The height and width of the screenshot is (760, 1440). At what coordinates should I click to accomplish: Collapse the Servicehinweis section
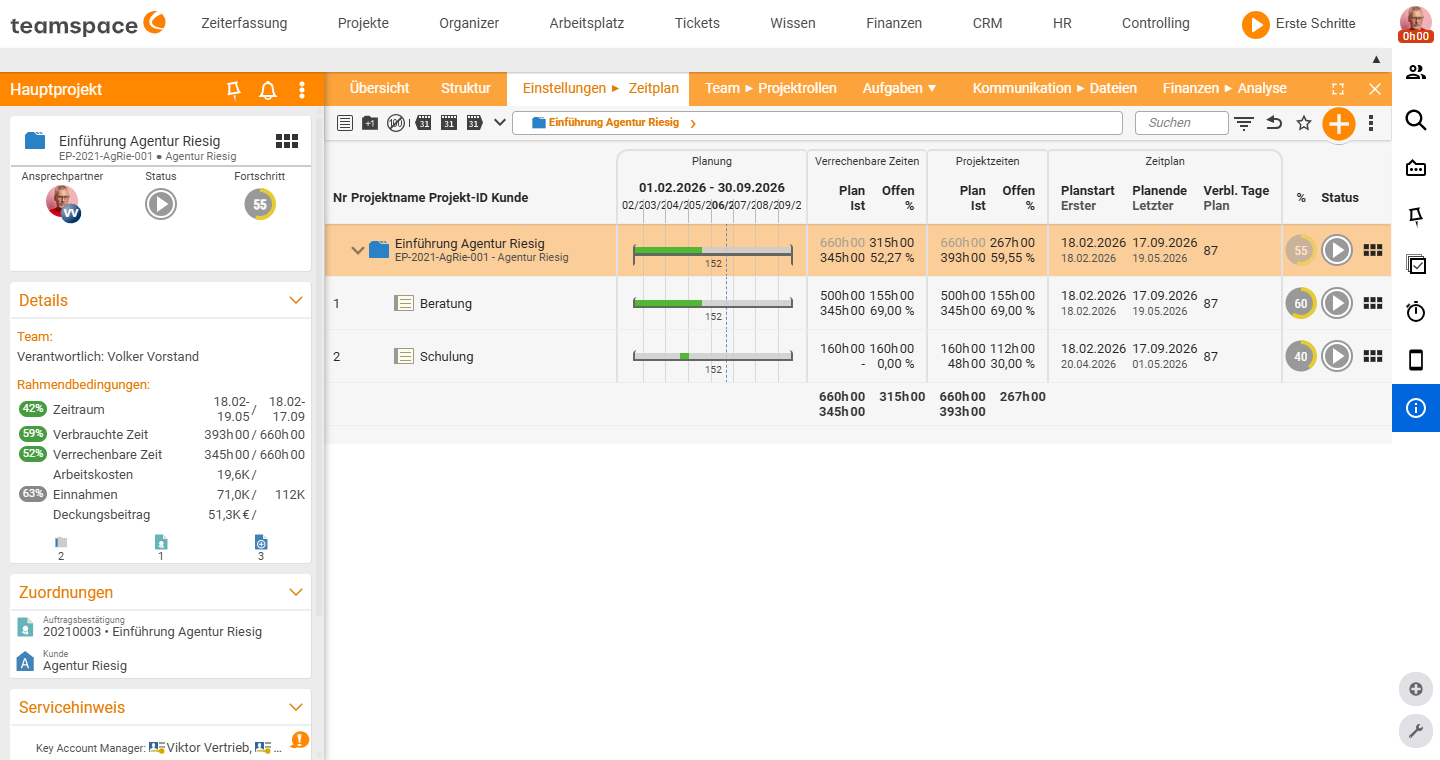[296, 707]
